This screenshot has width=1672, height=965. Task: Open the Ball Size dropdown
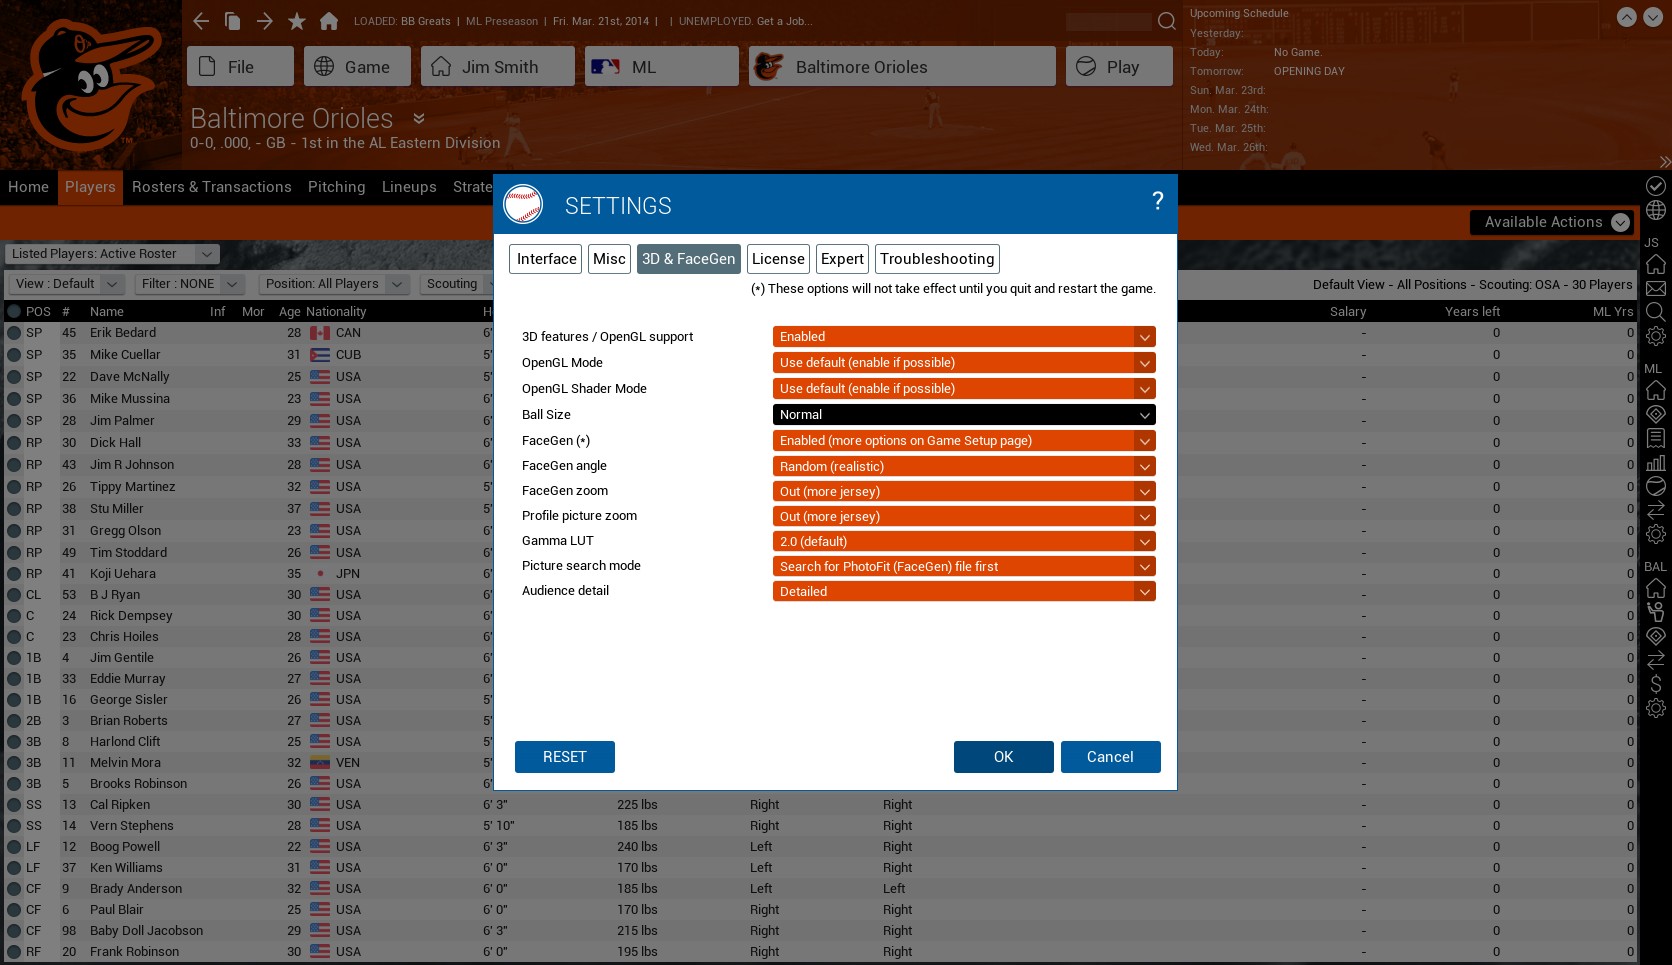point(963,415)
